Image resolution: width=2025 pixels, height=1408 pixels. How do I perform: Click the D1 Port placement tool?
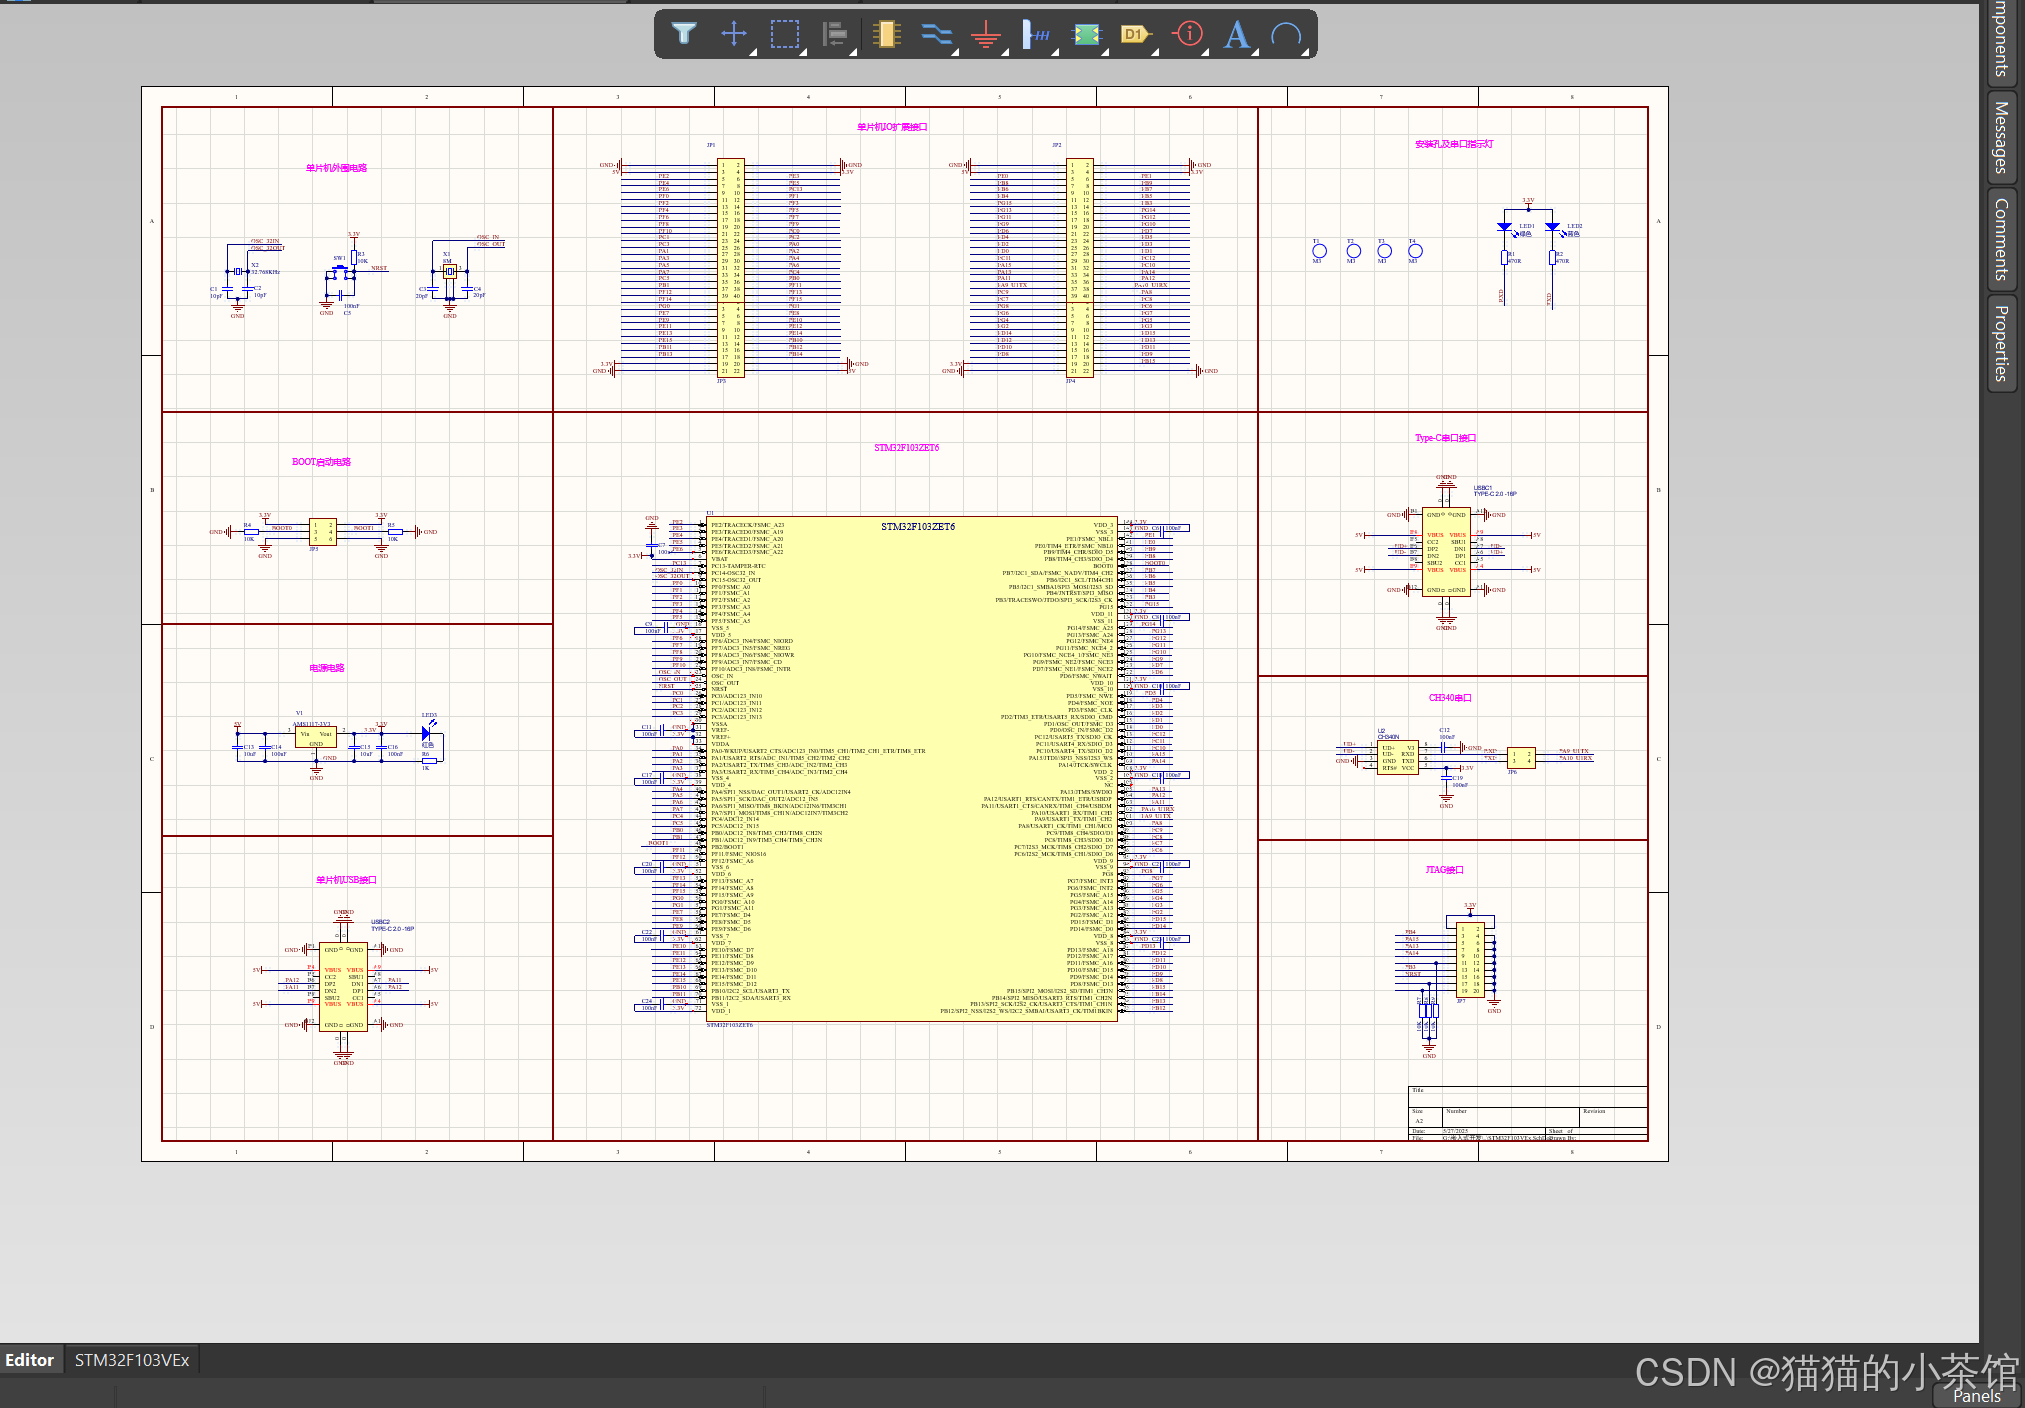1135,34
